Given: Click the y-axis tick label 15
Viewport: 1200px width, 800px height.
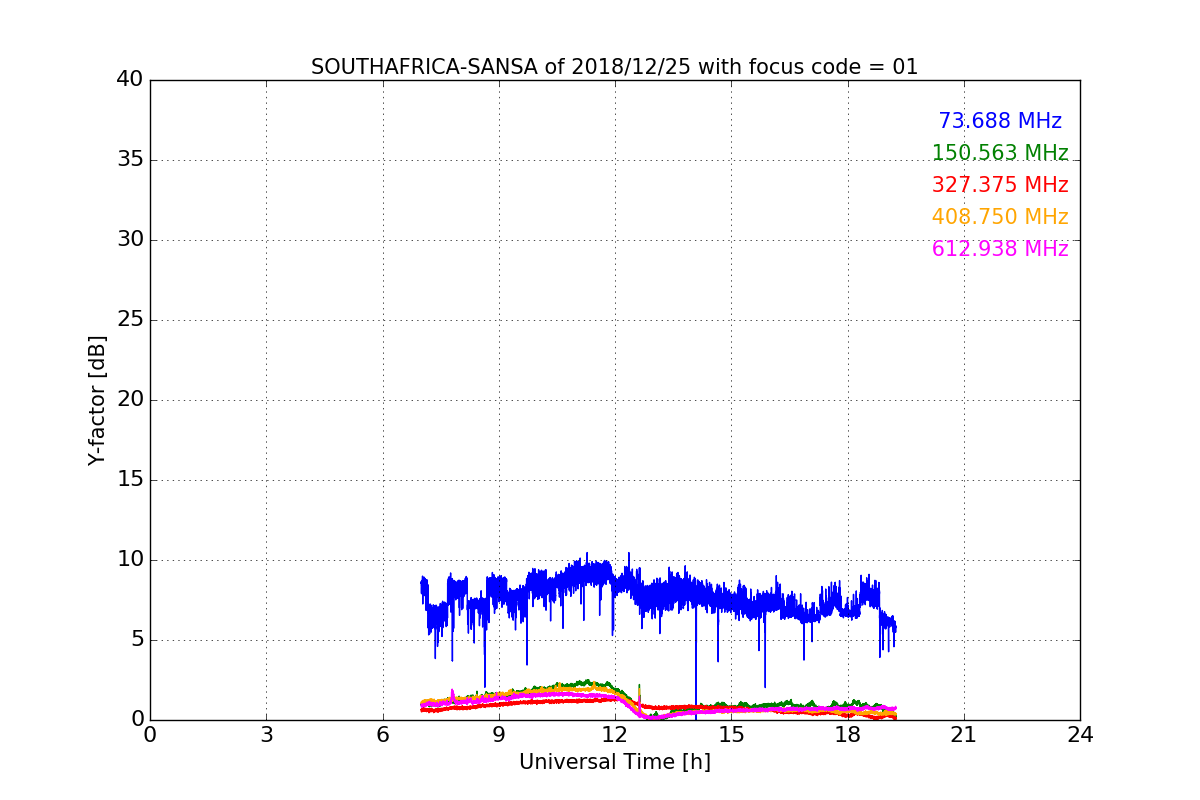Looking at the screenshot, I should tap(130, 480).
